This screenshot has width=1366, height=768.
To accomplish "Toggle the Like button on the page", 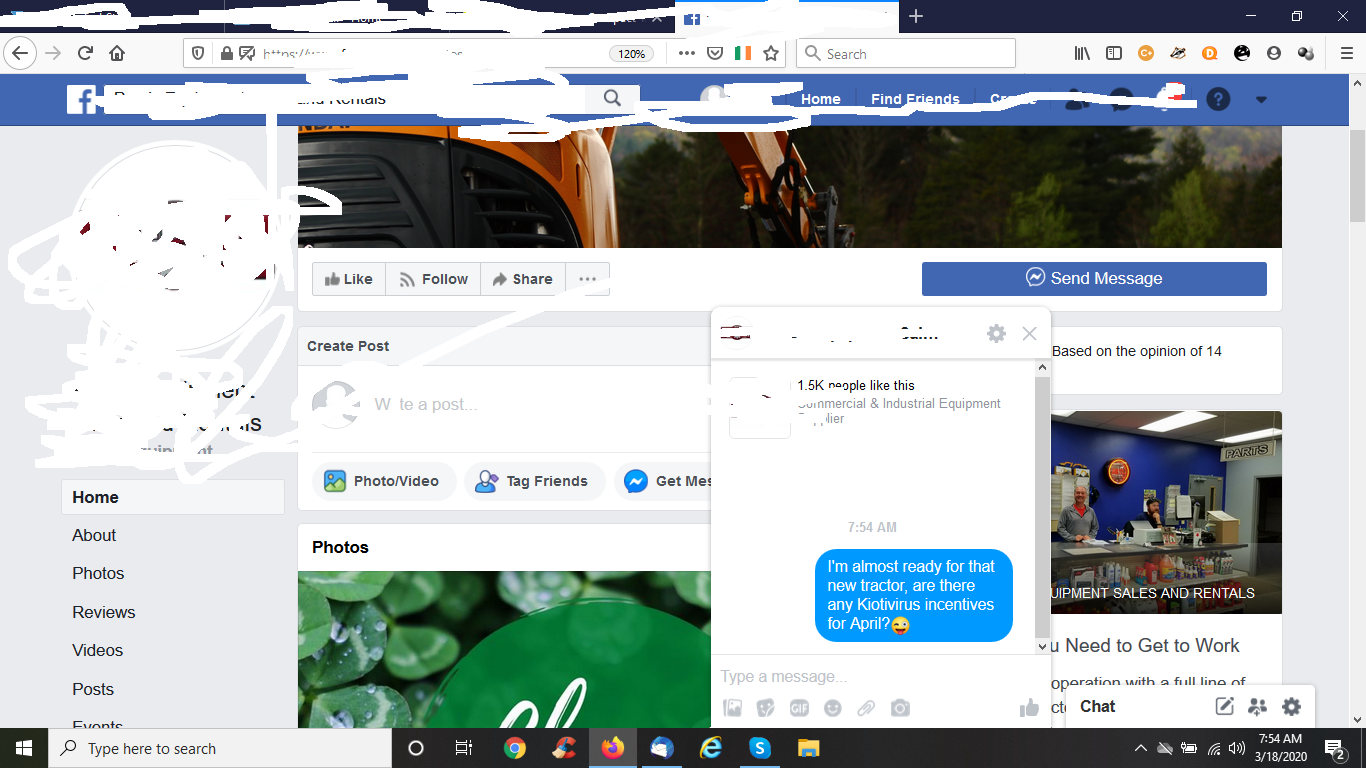I will click(x=348, y=279).
